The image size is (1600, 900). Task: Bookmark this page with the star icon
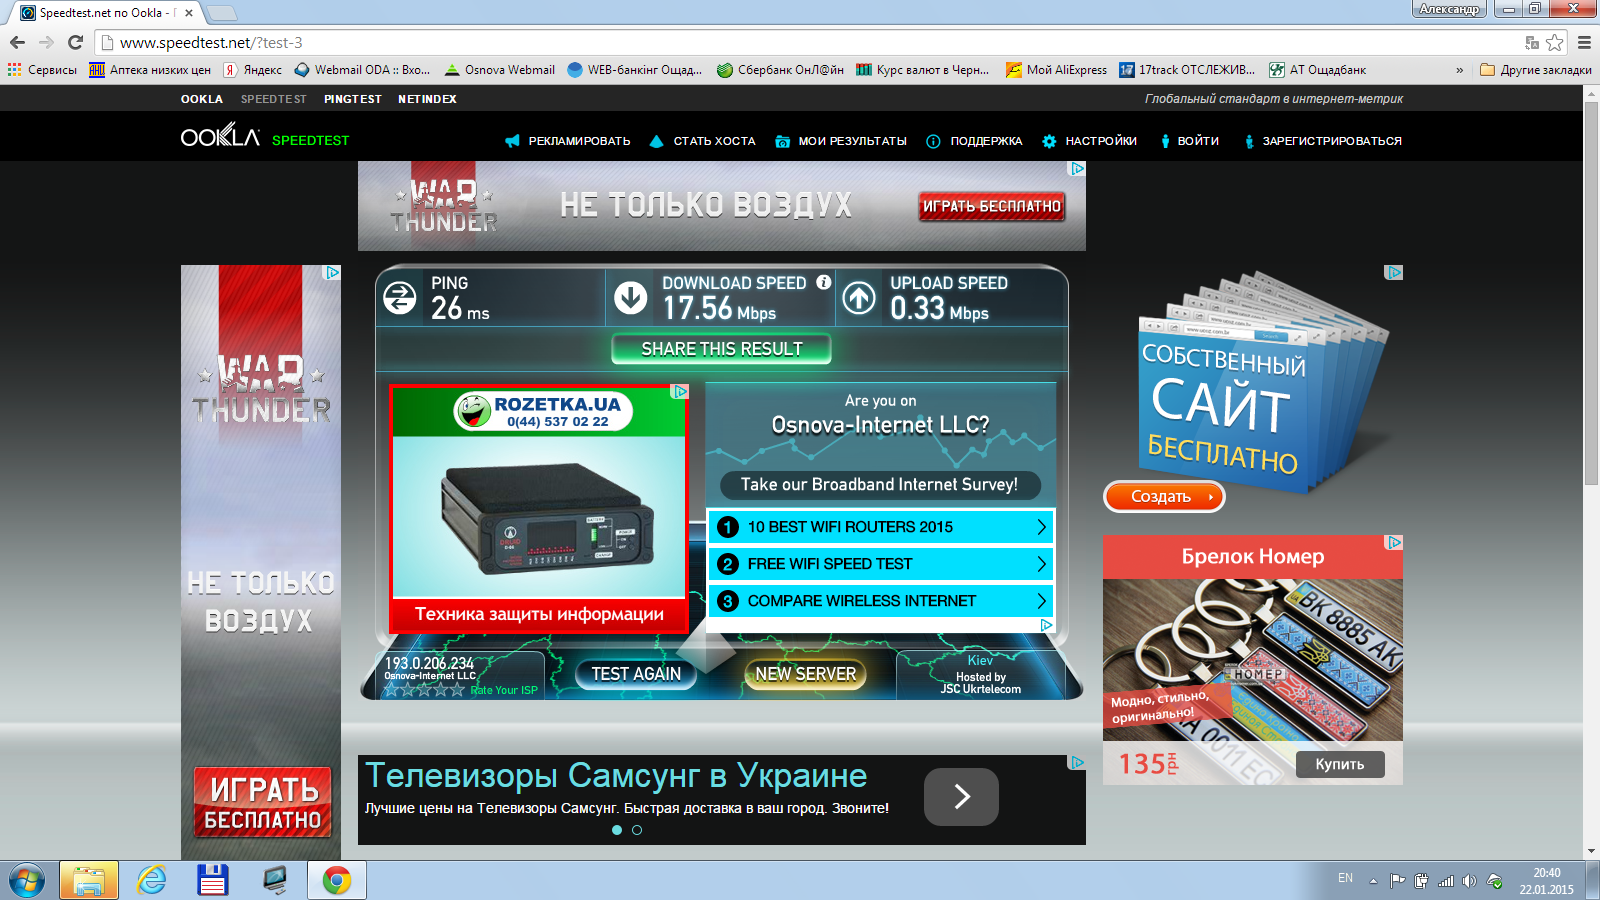(x=1554, y=42)
